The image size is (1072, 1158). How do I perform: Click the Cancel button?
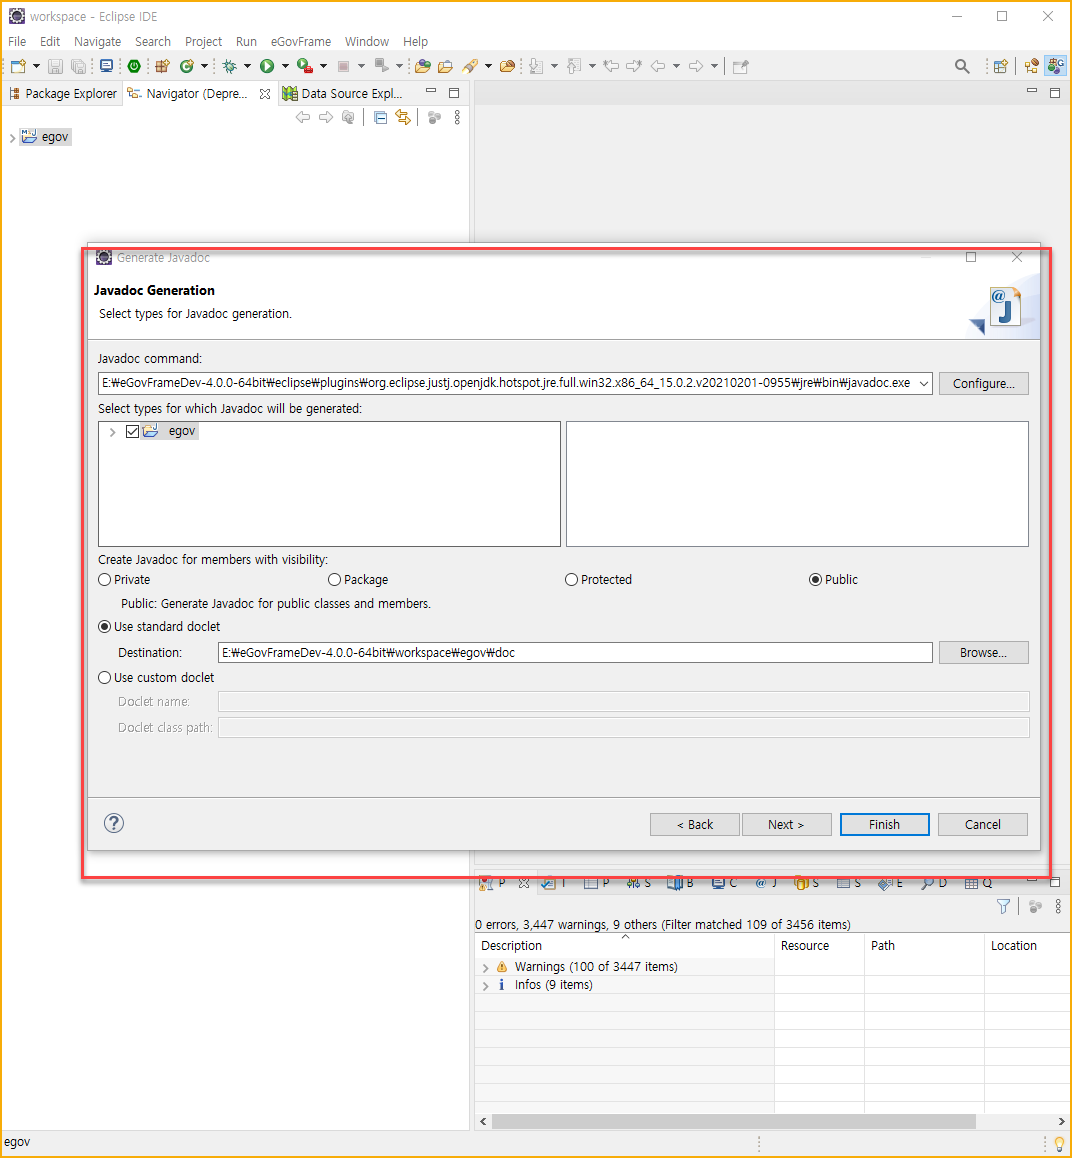983,824
